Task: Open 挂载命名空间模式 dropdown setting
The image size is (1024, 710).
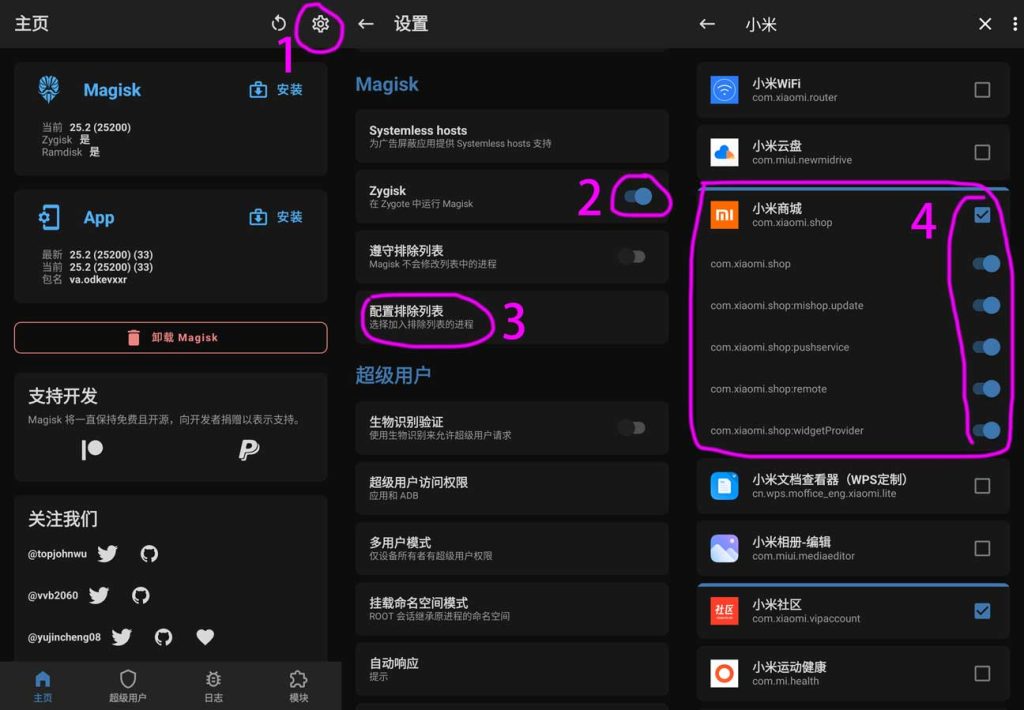Action: [512, 608]
